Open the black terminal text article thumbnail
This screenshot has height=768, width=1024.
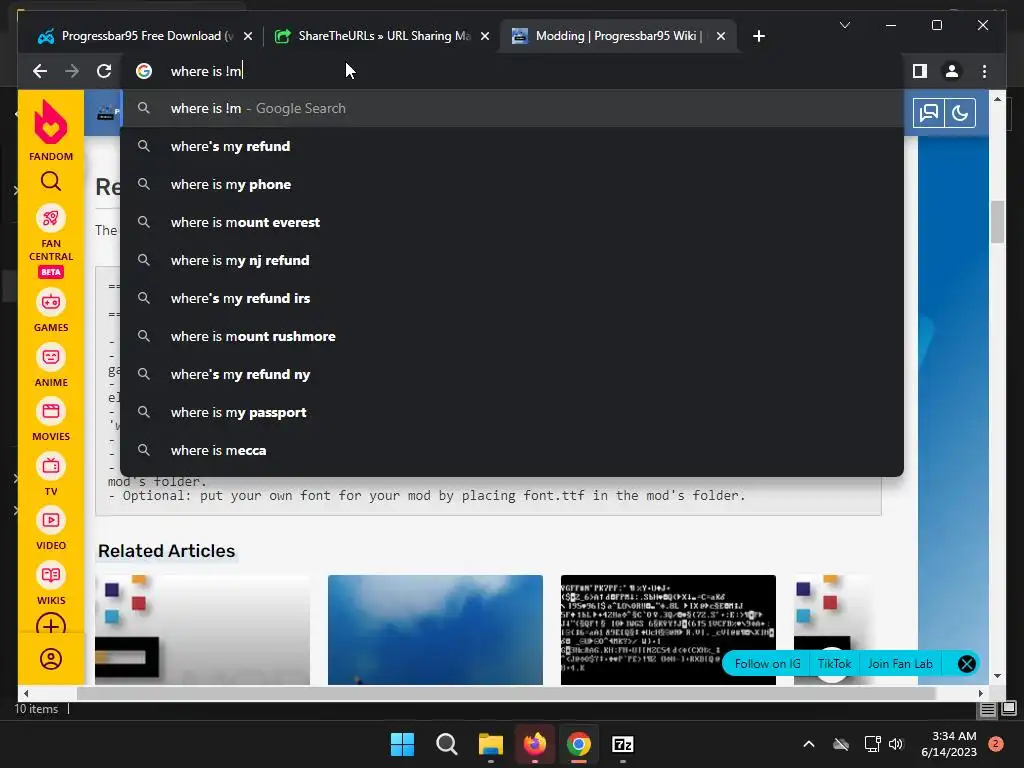668,630
